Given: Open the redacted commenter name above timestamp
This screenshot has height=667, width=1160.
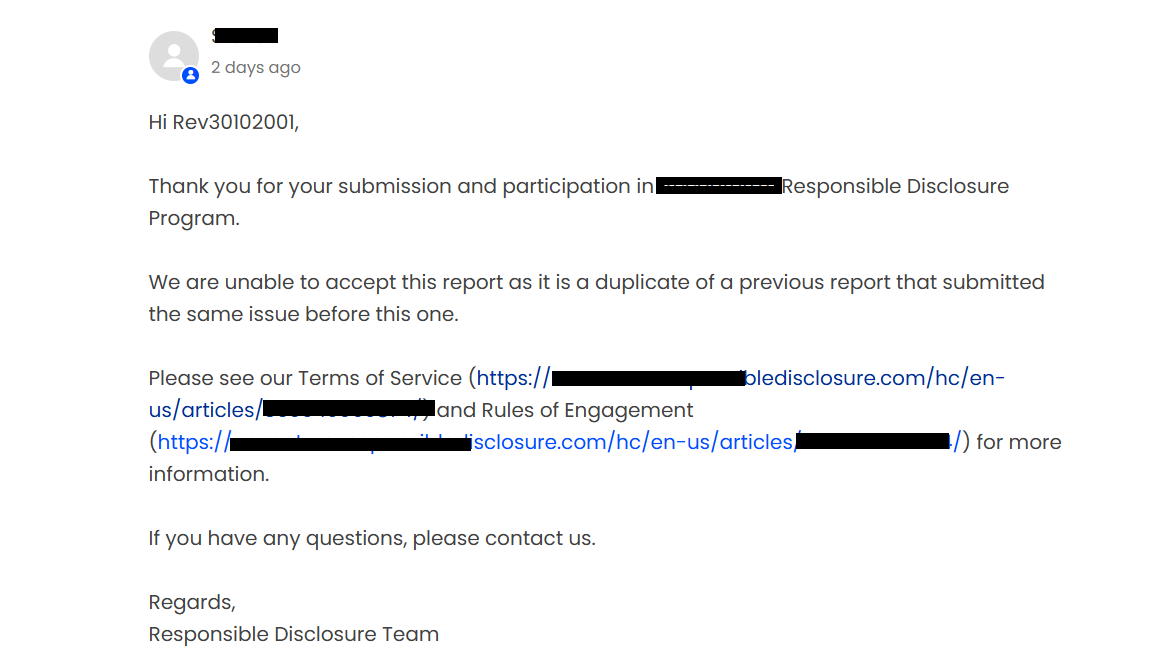Looking at the screenshot, I should tap(245, 35).
